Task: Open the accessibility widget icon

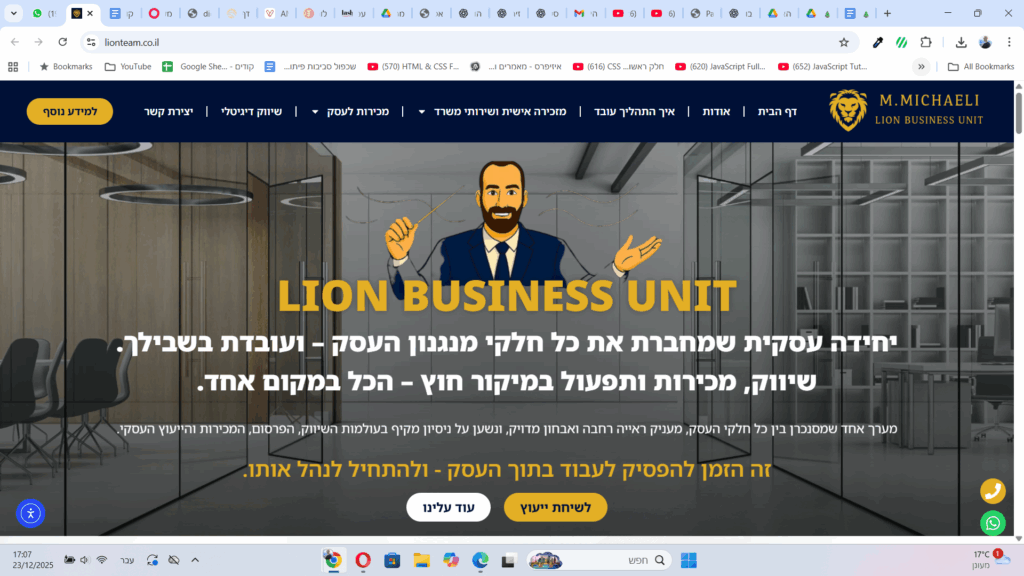Action: coord(31,513)
